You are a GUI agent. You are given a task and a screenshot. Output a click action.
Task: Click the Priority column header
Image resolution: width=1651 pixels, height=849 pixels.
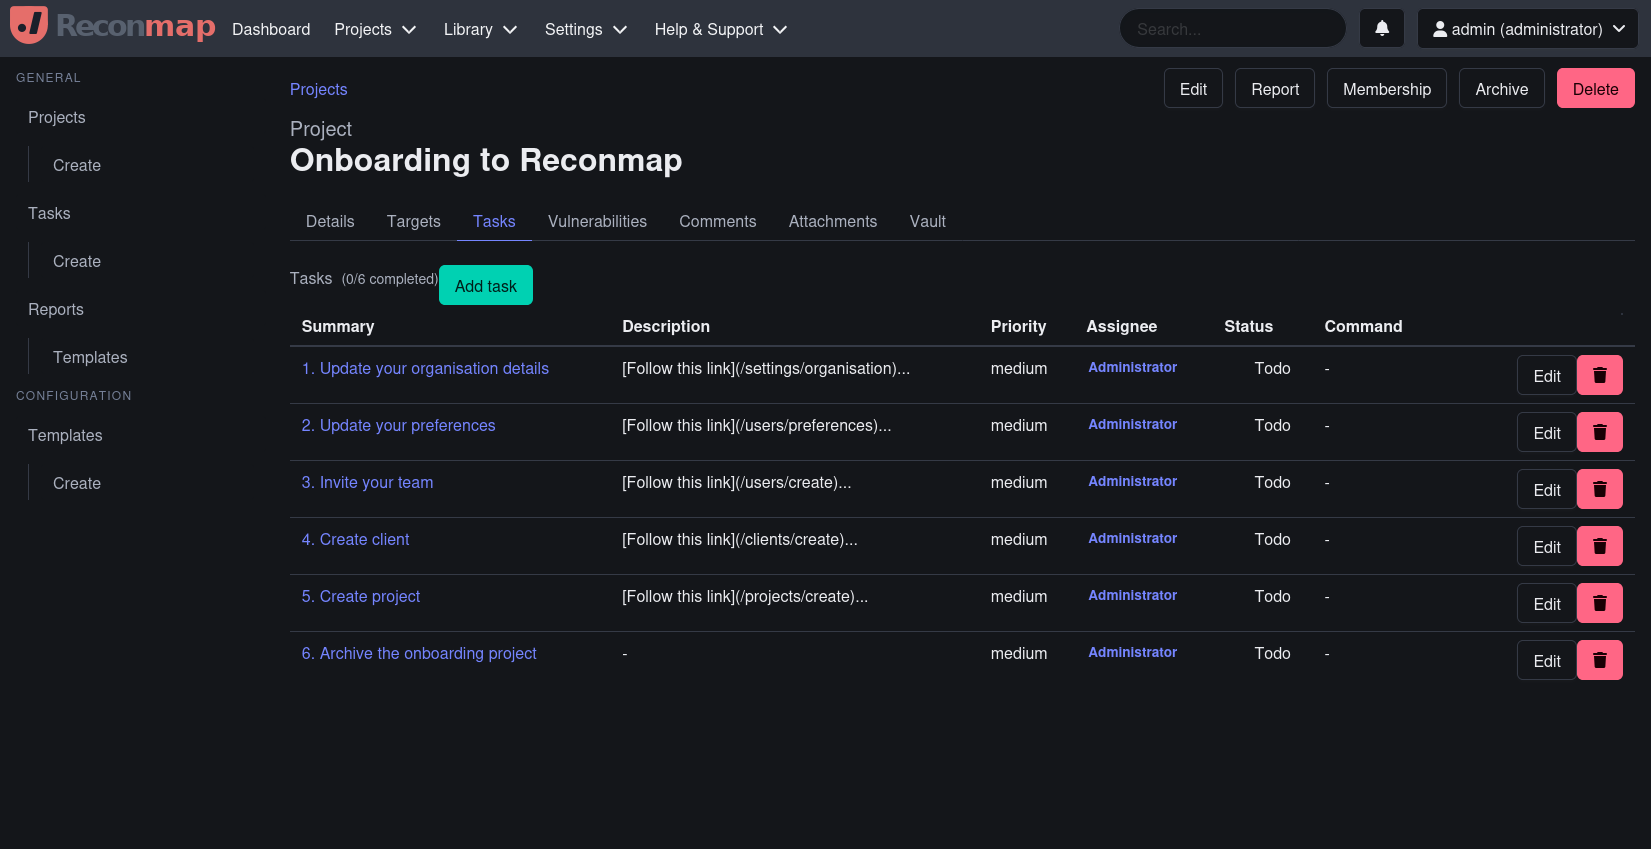tap(1018, 326)
